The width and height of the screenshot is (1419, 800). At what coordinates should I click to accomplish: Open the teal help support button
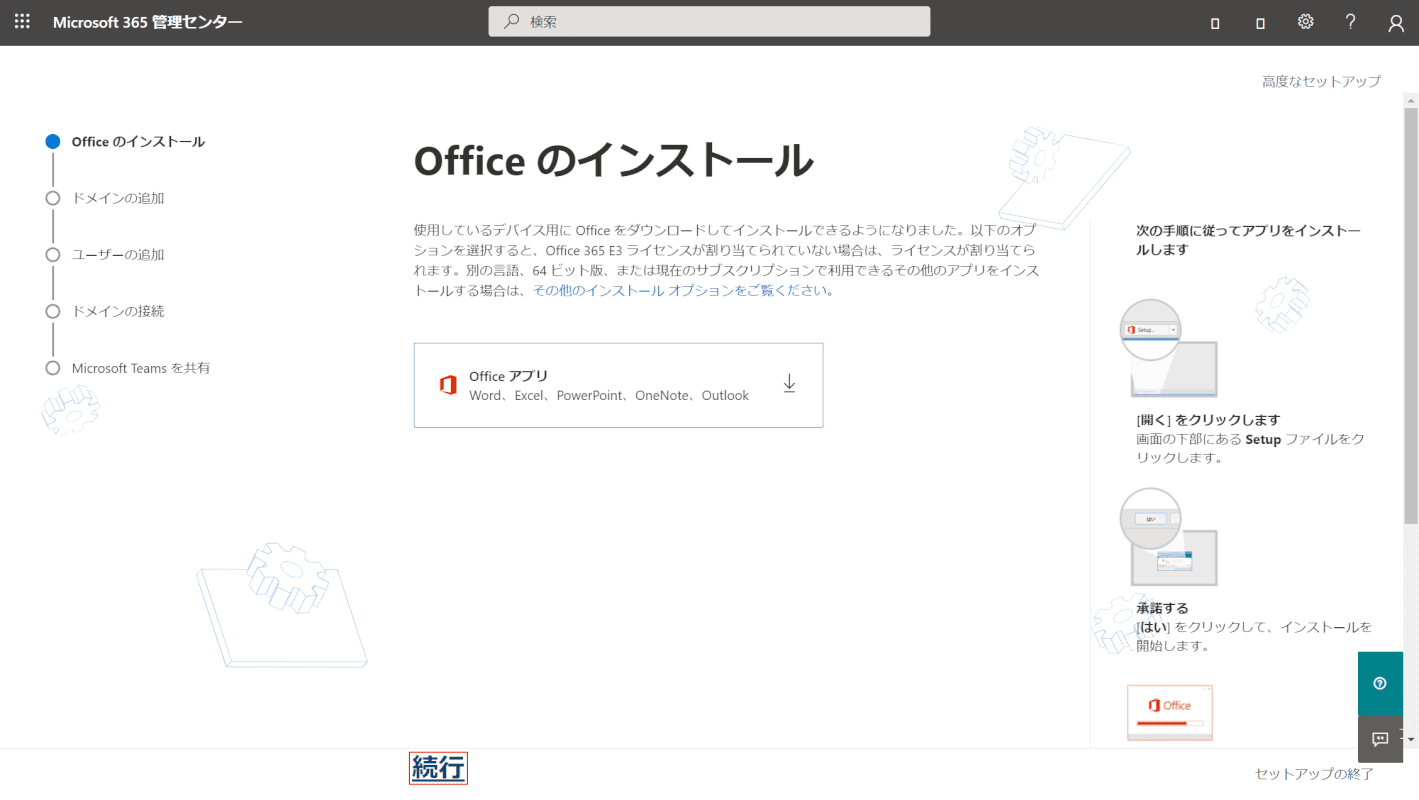tap(1380, 684)
